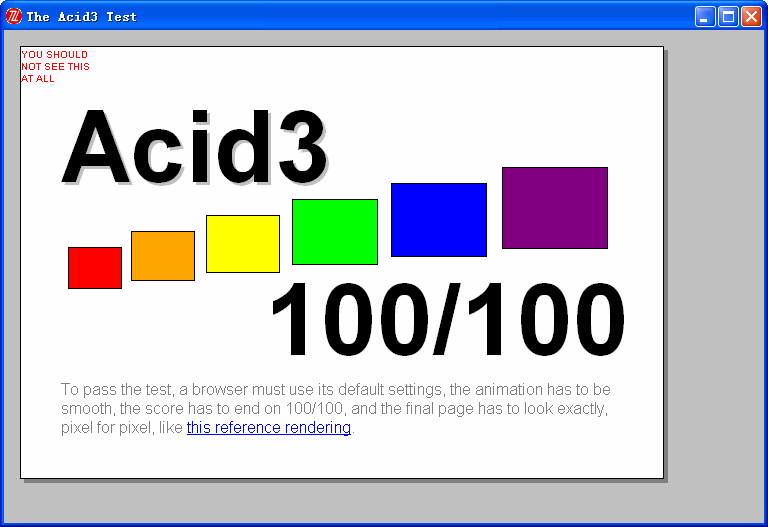Maximize the Acid3 Test window
The height and width of the screenshot is (527, 768).
pyautogui.click(x=728, y=17)
